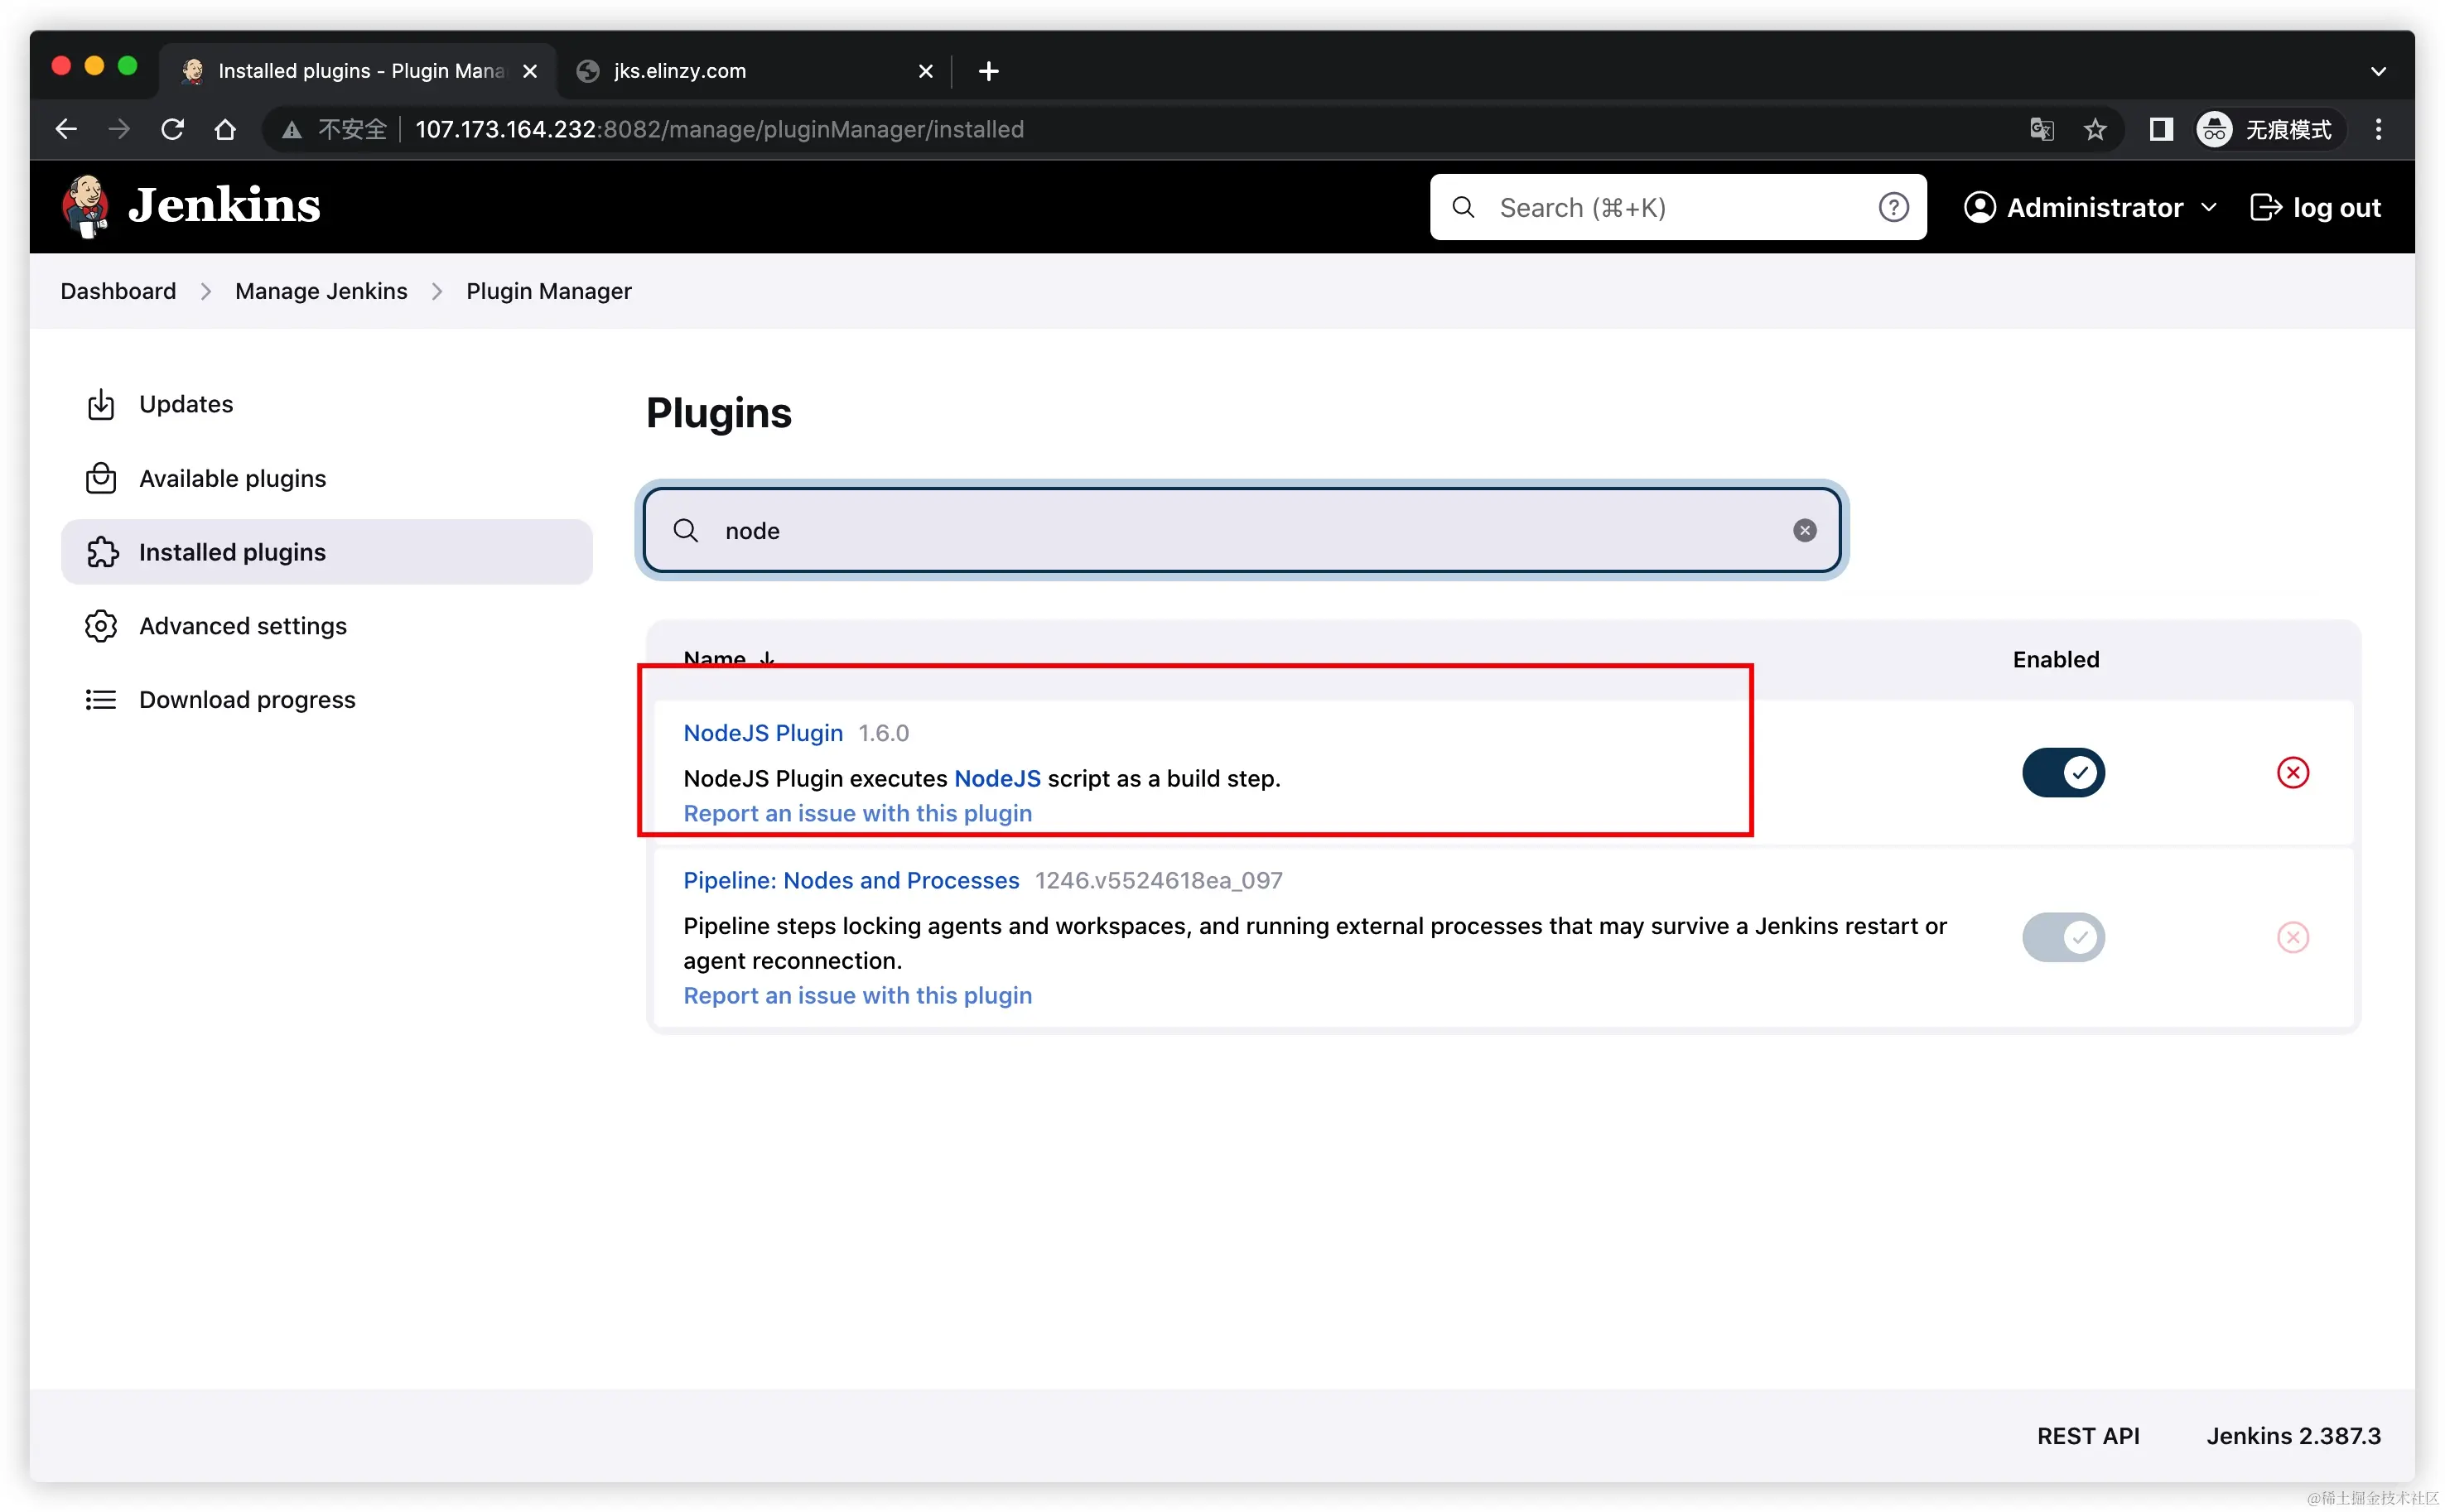Open Pipeline: Nodes and Processes link
This screenshot has height=1512, width=2445.
pyautogui.click(x=851, y=880)
